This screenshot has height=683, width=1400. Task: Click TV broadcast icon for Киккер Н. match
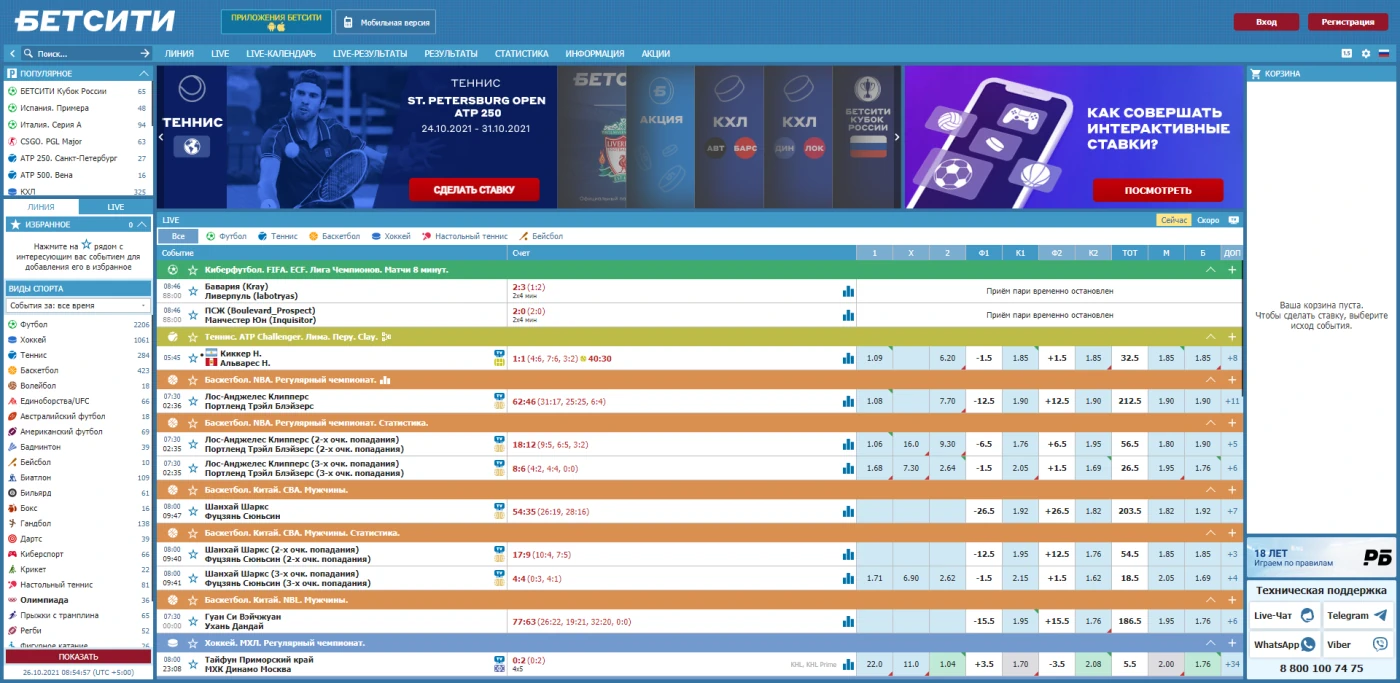click(498, 353)
